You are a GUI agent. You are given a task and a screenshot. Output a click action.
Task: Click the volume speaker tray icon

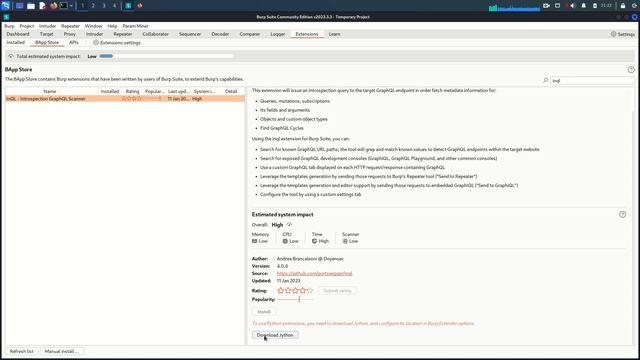572,6
